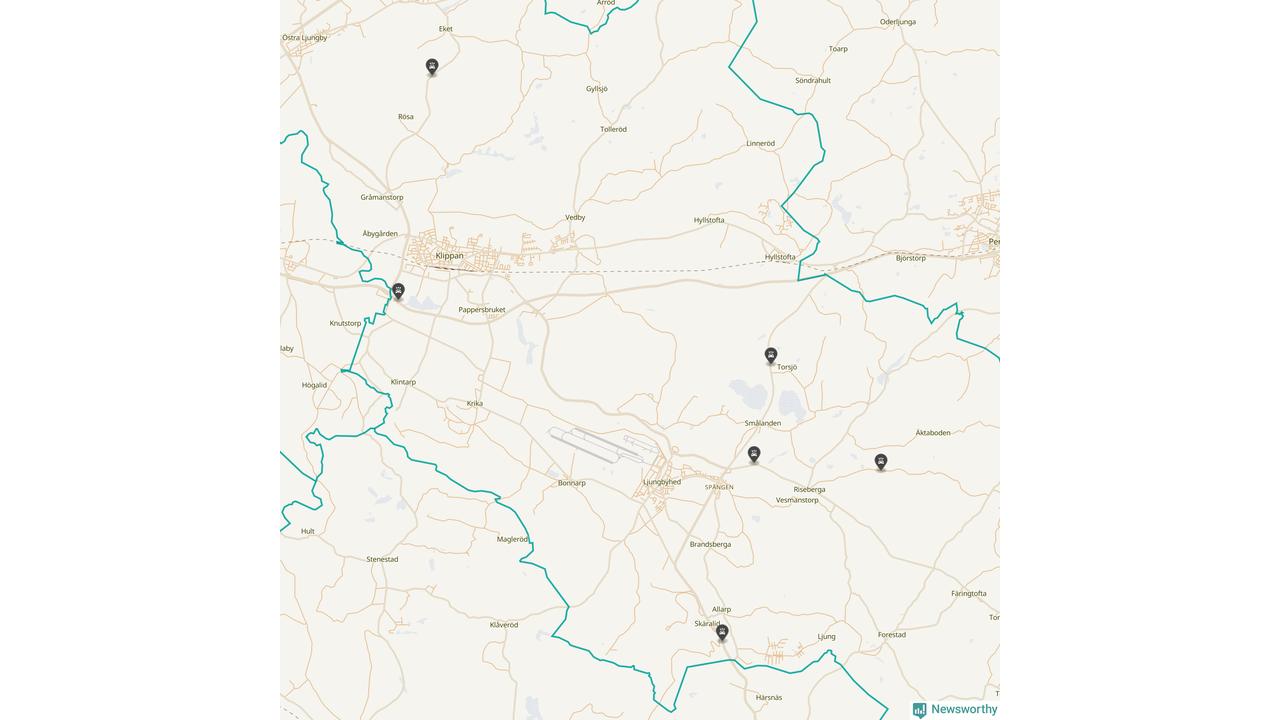Click the Newsworthy logo icon
The width and height of the screenshot is (1280, 720).
(x=919, y=710)
